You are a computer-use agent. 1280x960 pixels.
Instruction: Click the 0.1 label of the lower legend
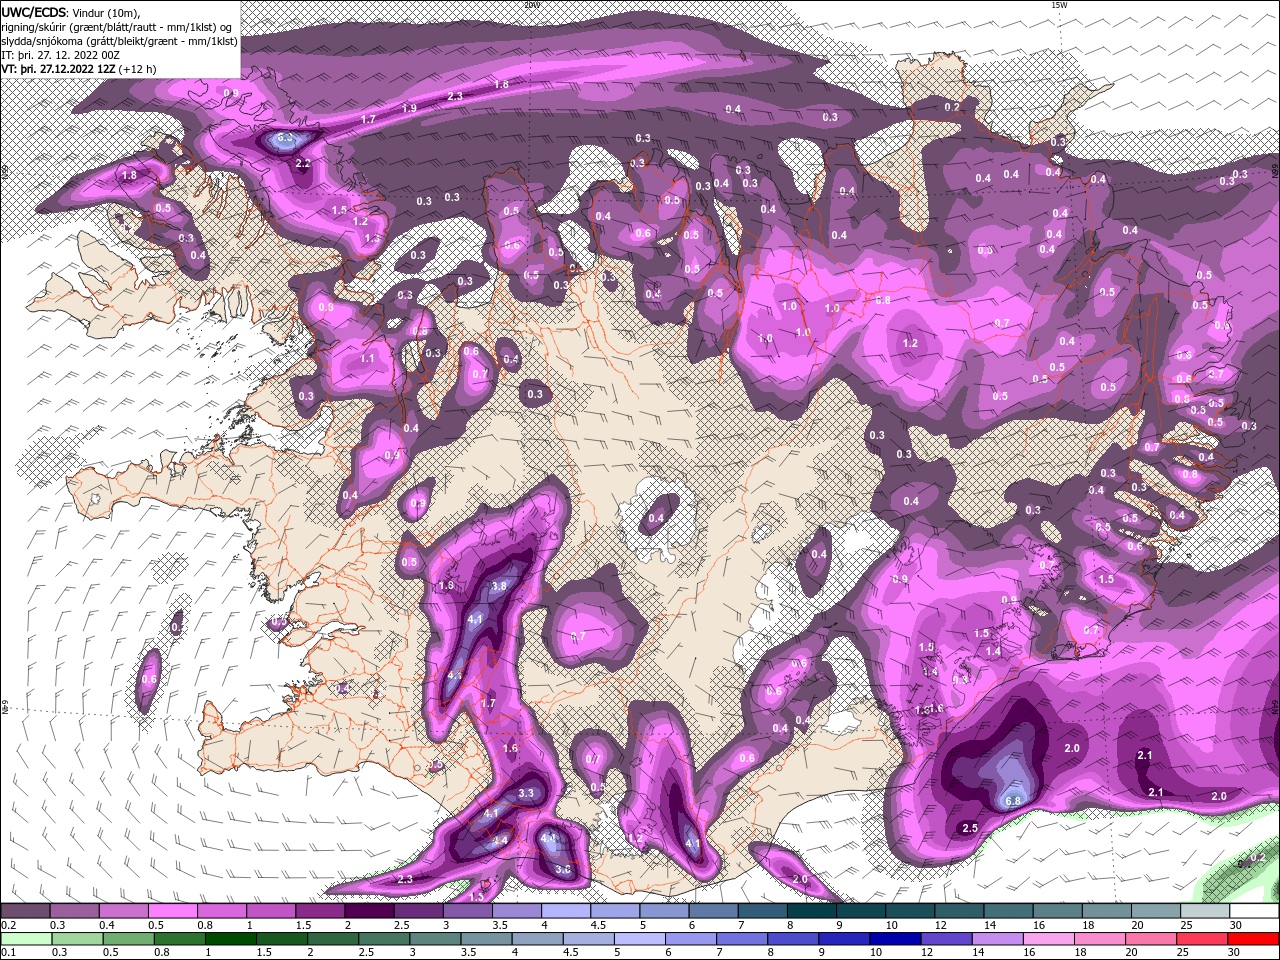click(9, 952)
